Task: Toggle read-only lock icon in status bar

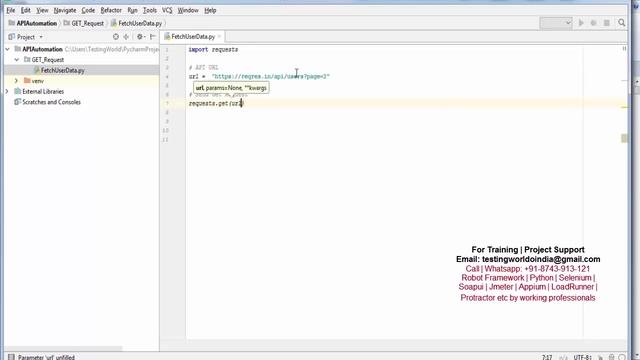Action: (601, 357)
